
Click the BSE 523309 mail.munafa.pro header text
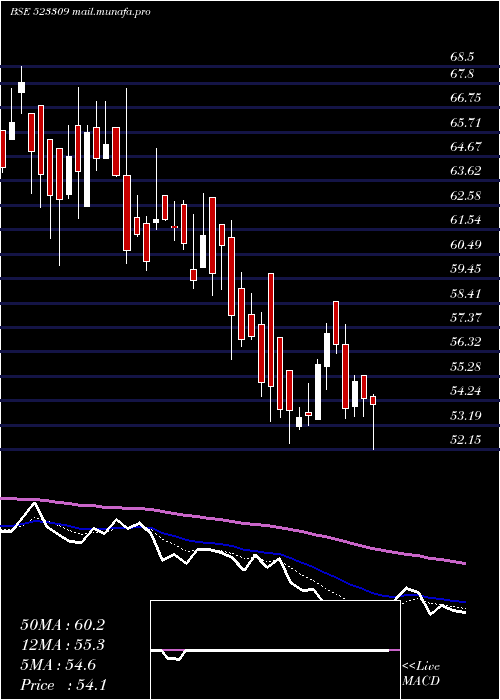click(80, 12)
